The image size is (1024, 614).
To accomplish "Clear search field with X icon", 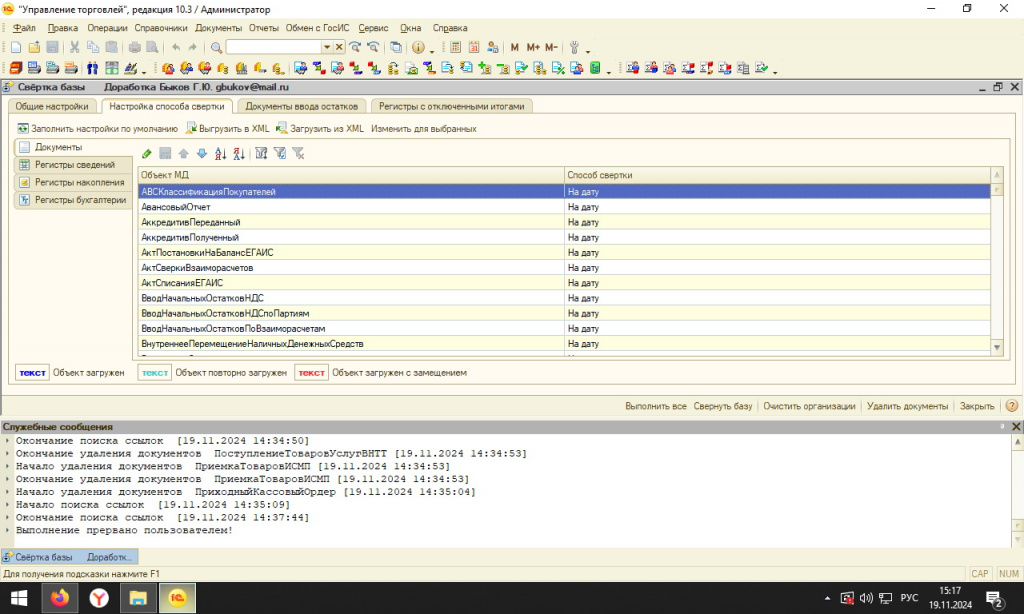I will point(339,47).
